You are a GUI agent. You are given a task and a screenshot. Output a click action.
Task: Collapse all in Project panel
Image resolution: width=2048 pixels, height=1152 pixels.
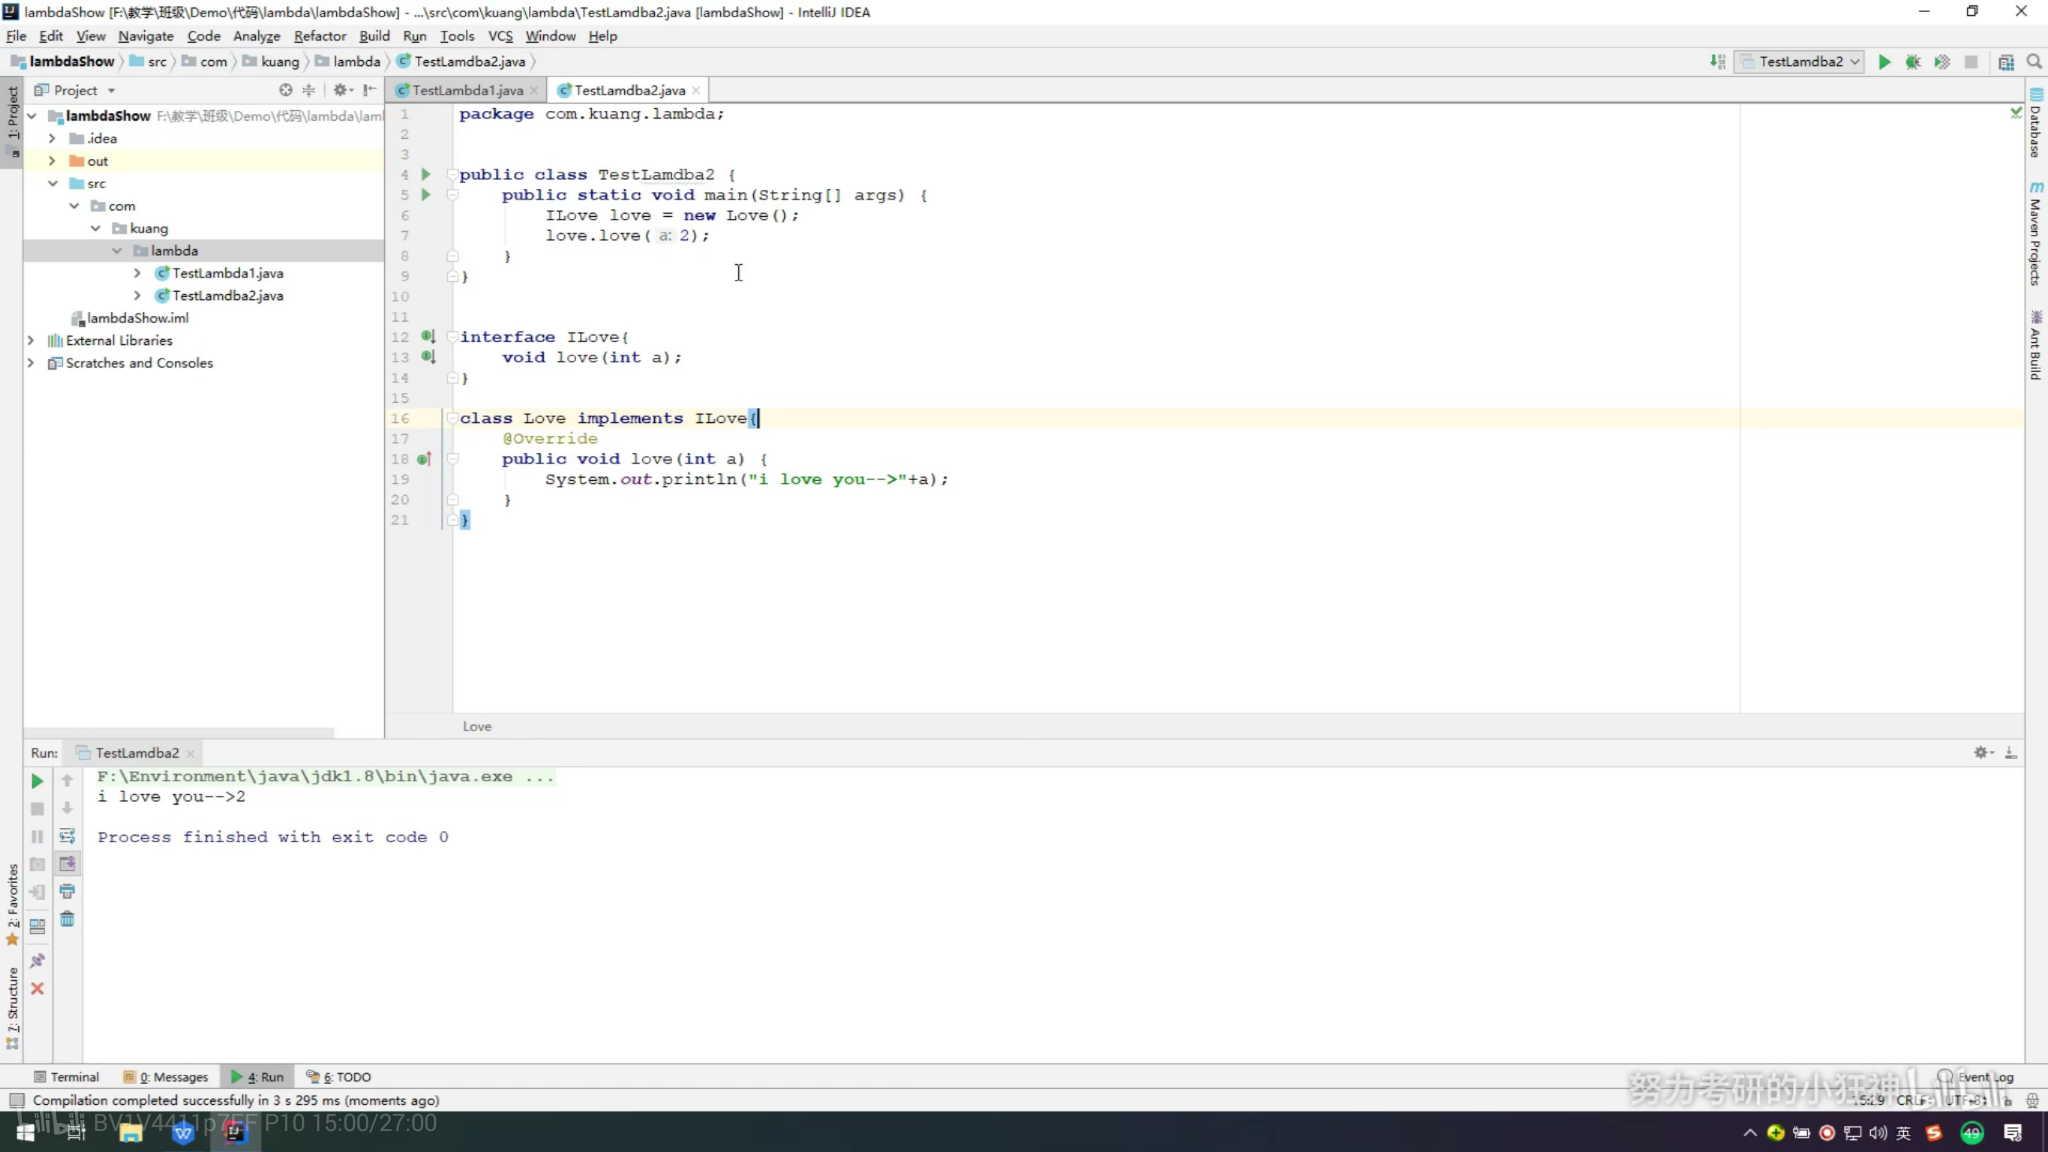tap(309, 90)
